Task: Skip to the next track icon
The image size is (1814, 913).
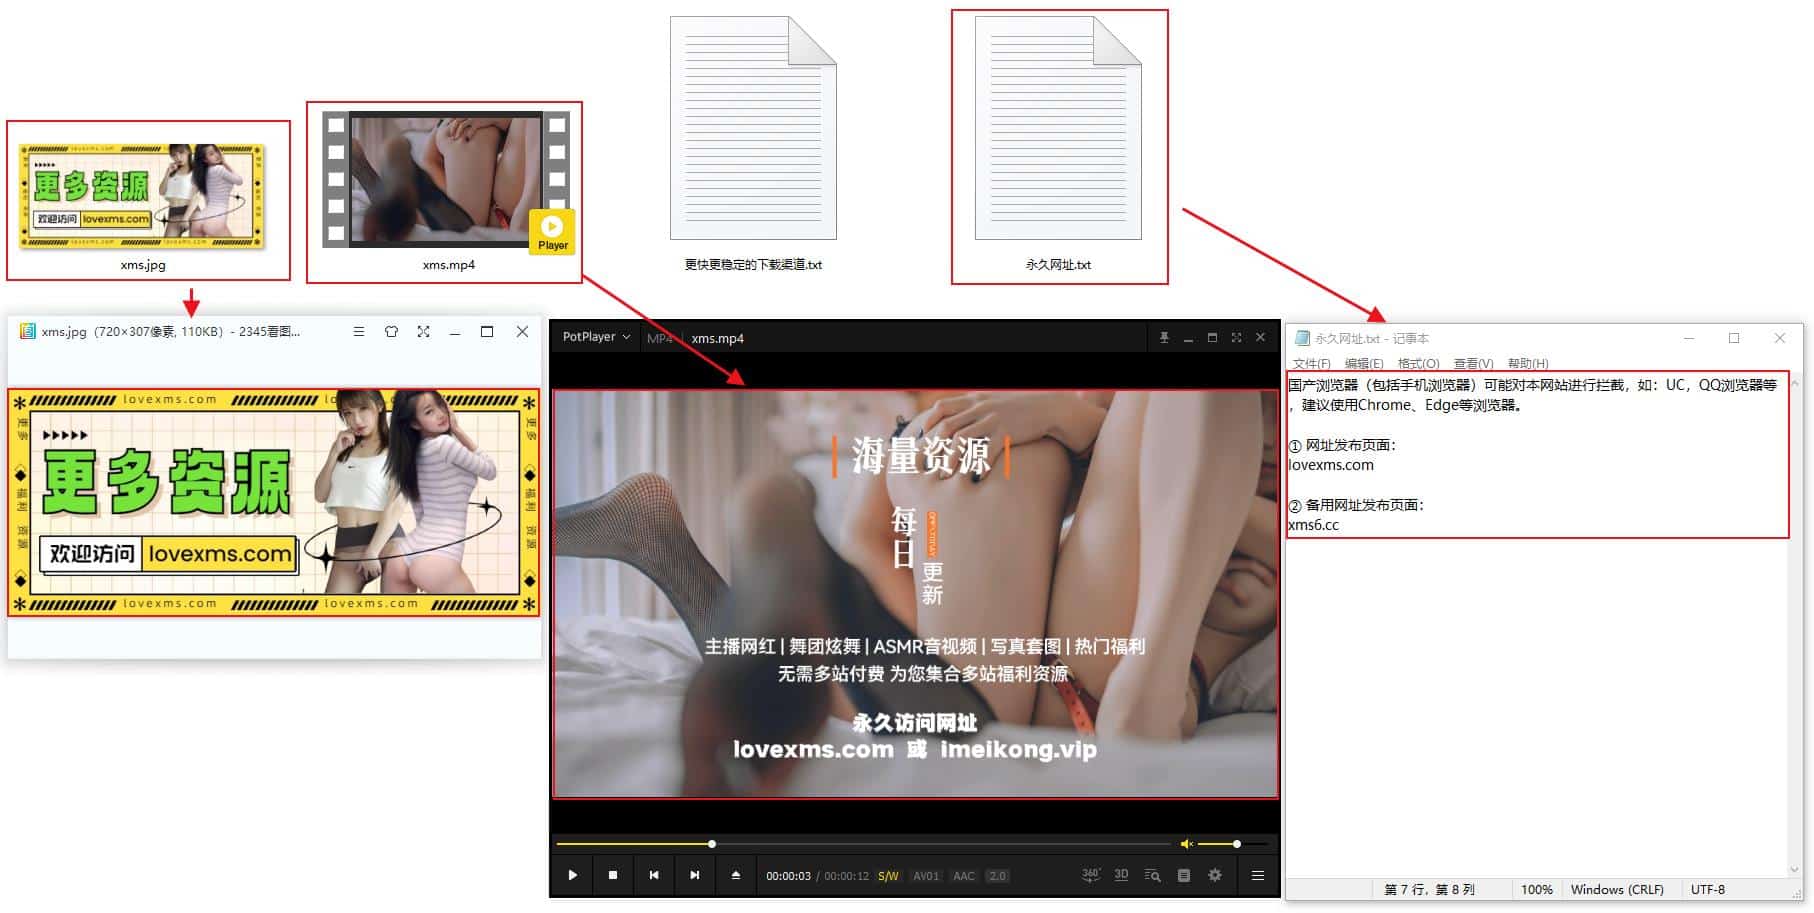Action: coord(695,875)
